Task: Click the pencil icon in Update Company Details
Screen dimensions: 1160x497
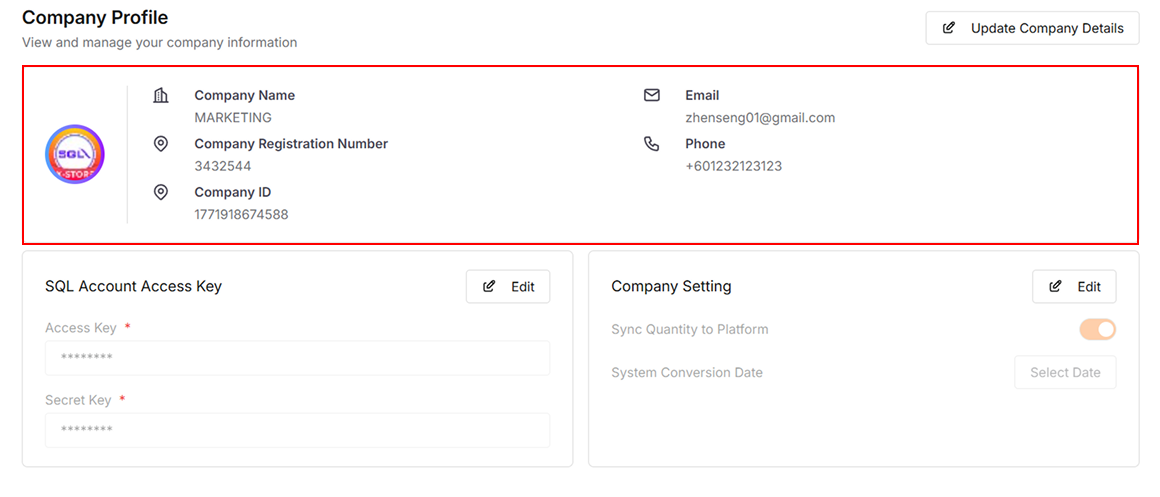Action: [948, 28]
